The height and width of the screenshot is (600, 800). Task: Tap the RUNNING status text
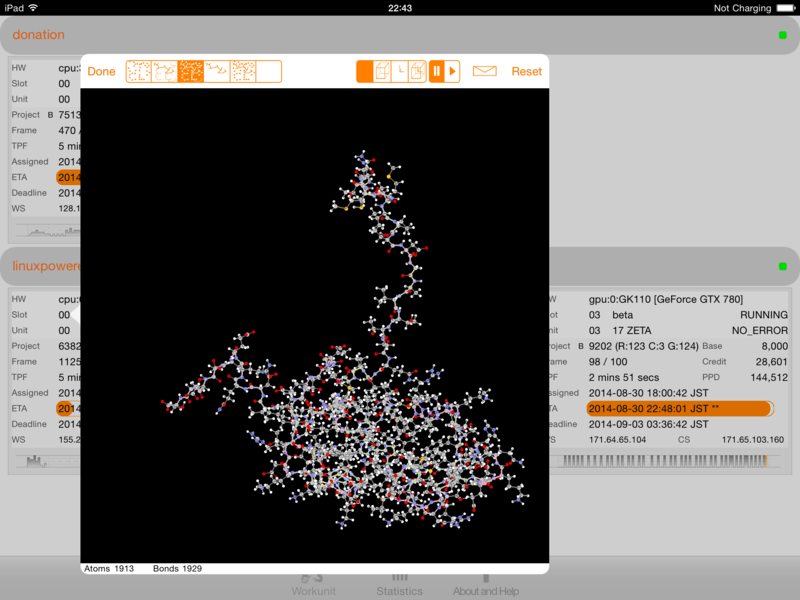pos(764,315)
